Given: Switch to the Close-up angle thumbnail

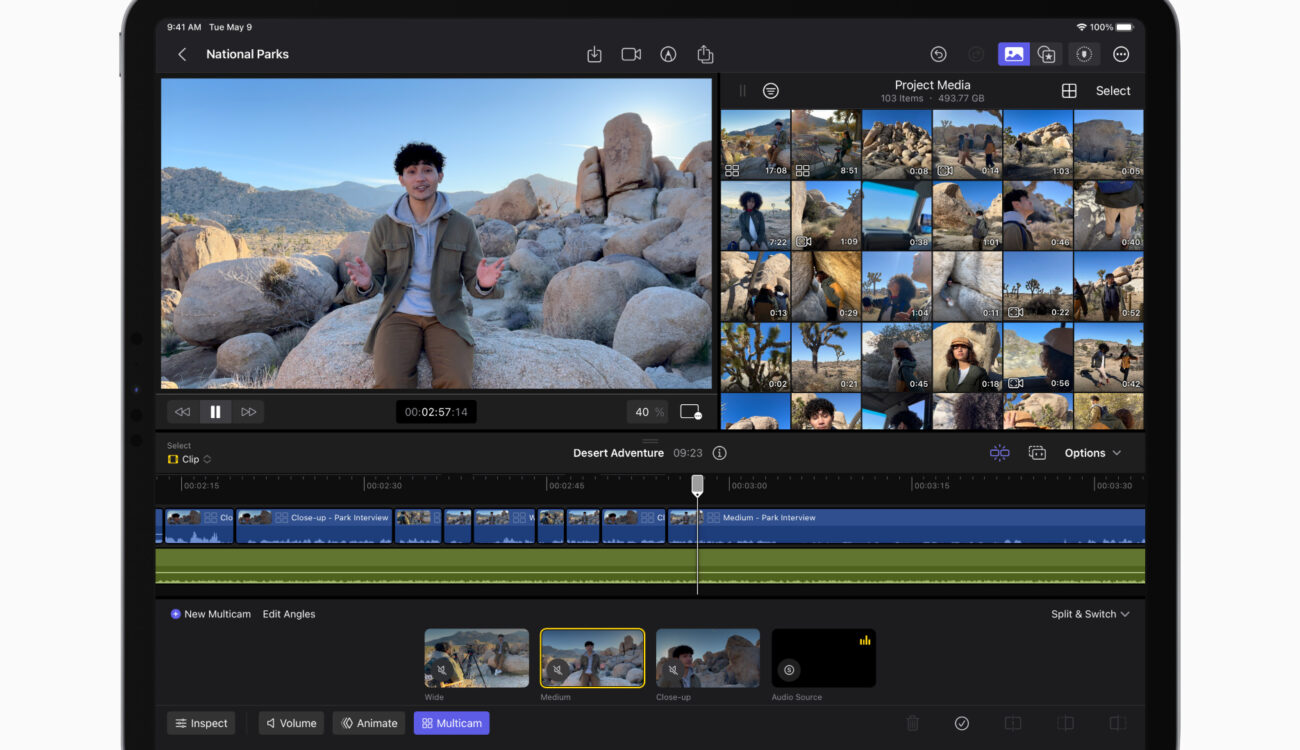Looking at the screenshot, I should pyautogui.click(x=708, y=658).
